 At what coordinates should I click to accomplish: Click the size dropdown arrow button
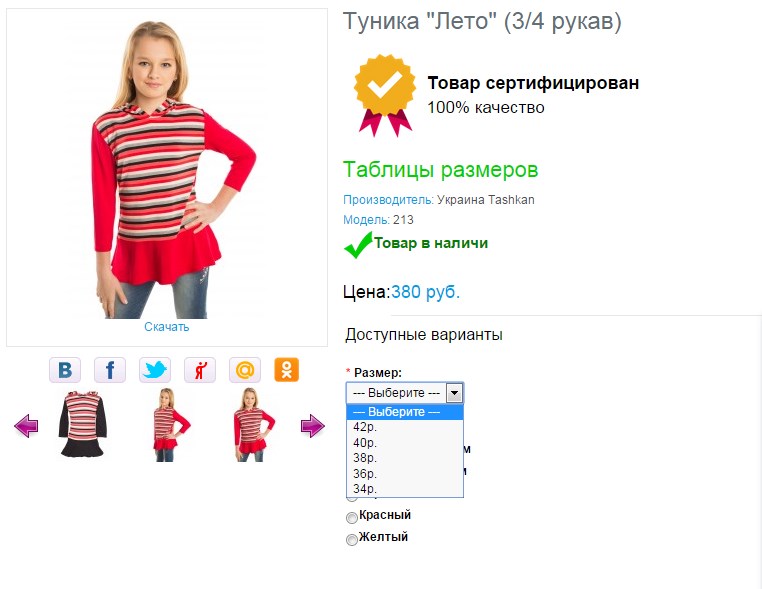pos(454,393)
